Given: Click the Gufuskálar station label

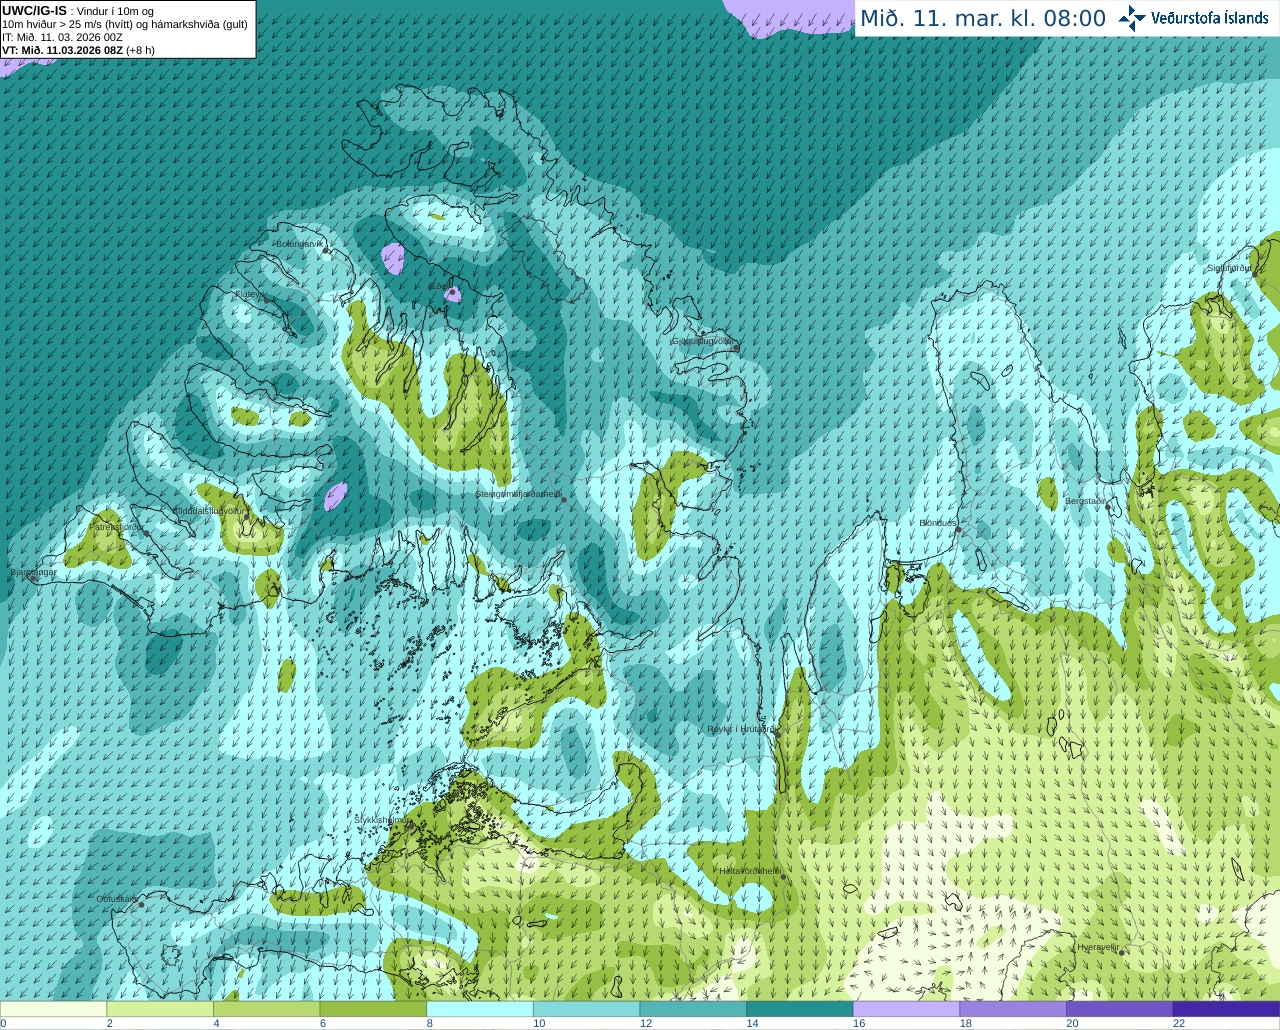Looking at the screenshot, I should pos(116,899).
